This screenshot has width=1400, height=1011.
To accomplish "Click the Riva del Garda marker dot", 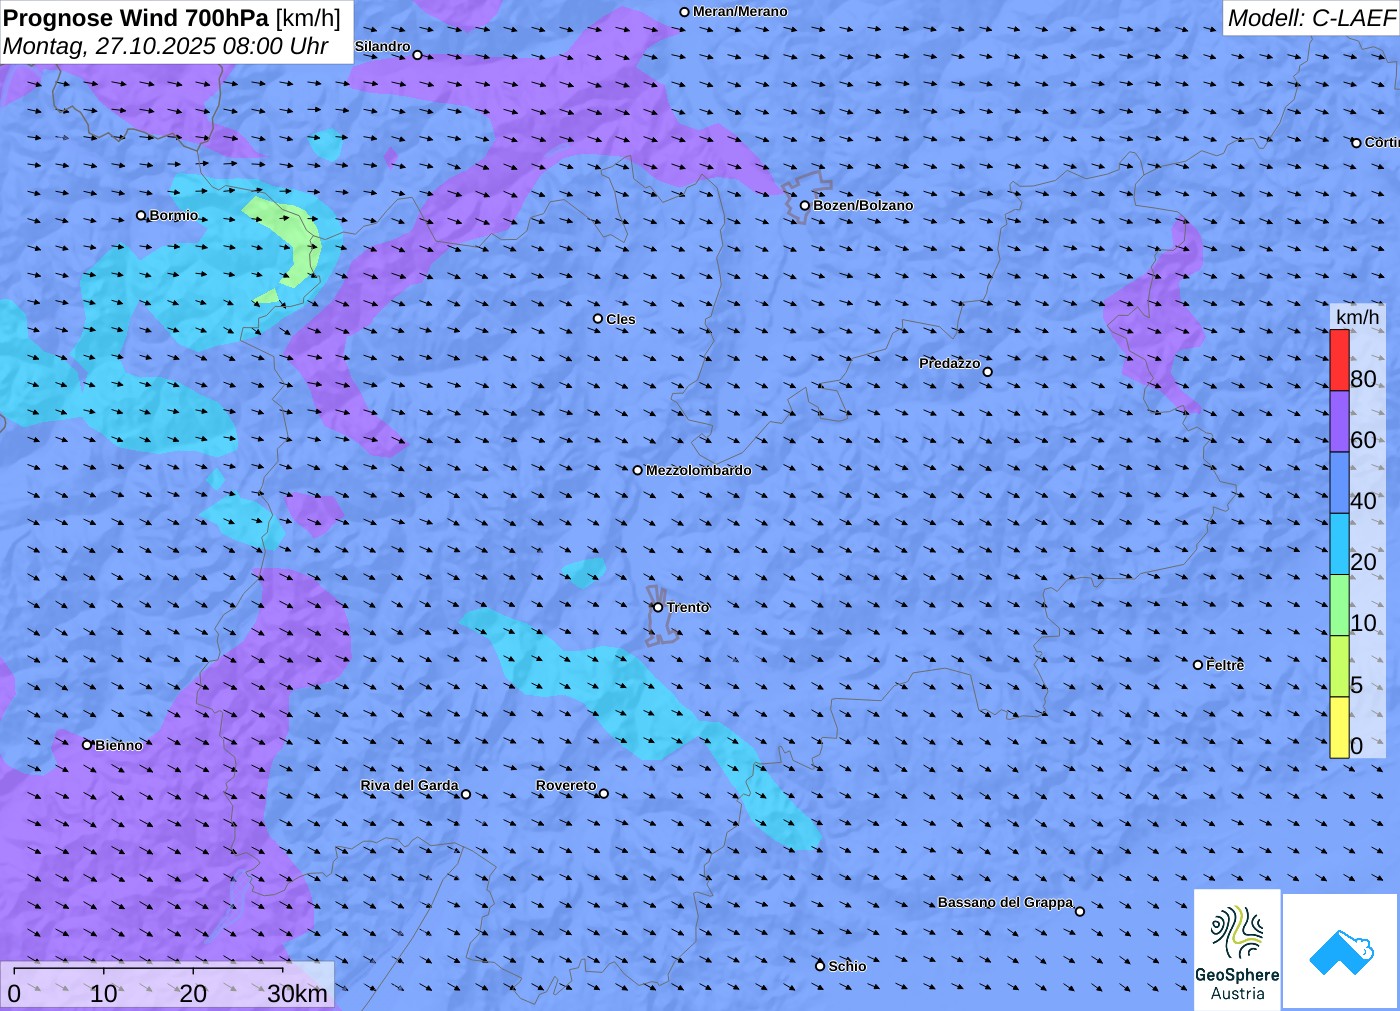I will pos(466,794).
